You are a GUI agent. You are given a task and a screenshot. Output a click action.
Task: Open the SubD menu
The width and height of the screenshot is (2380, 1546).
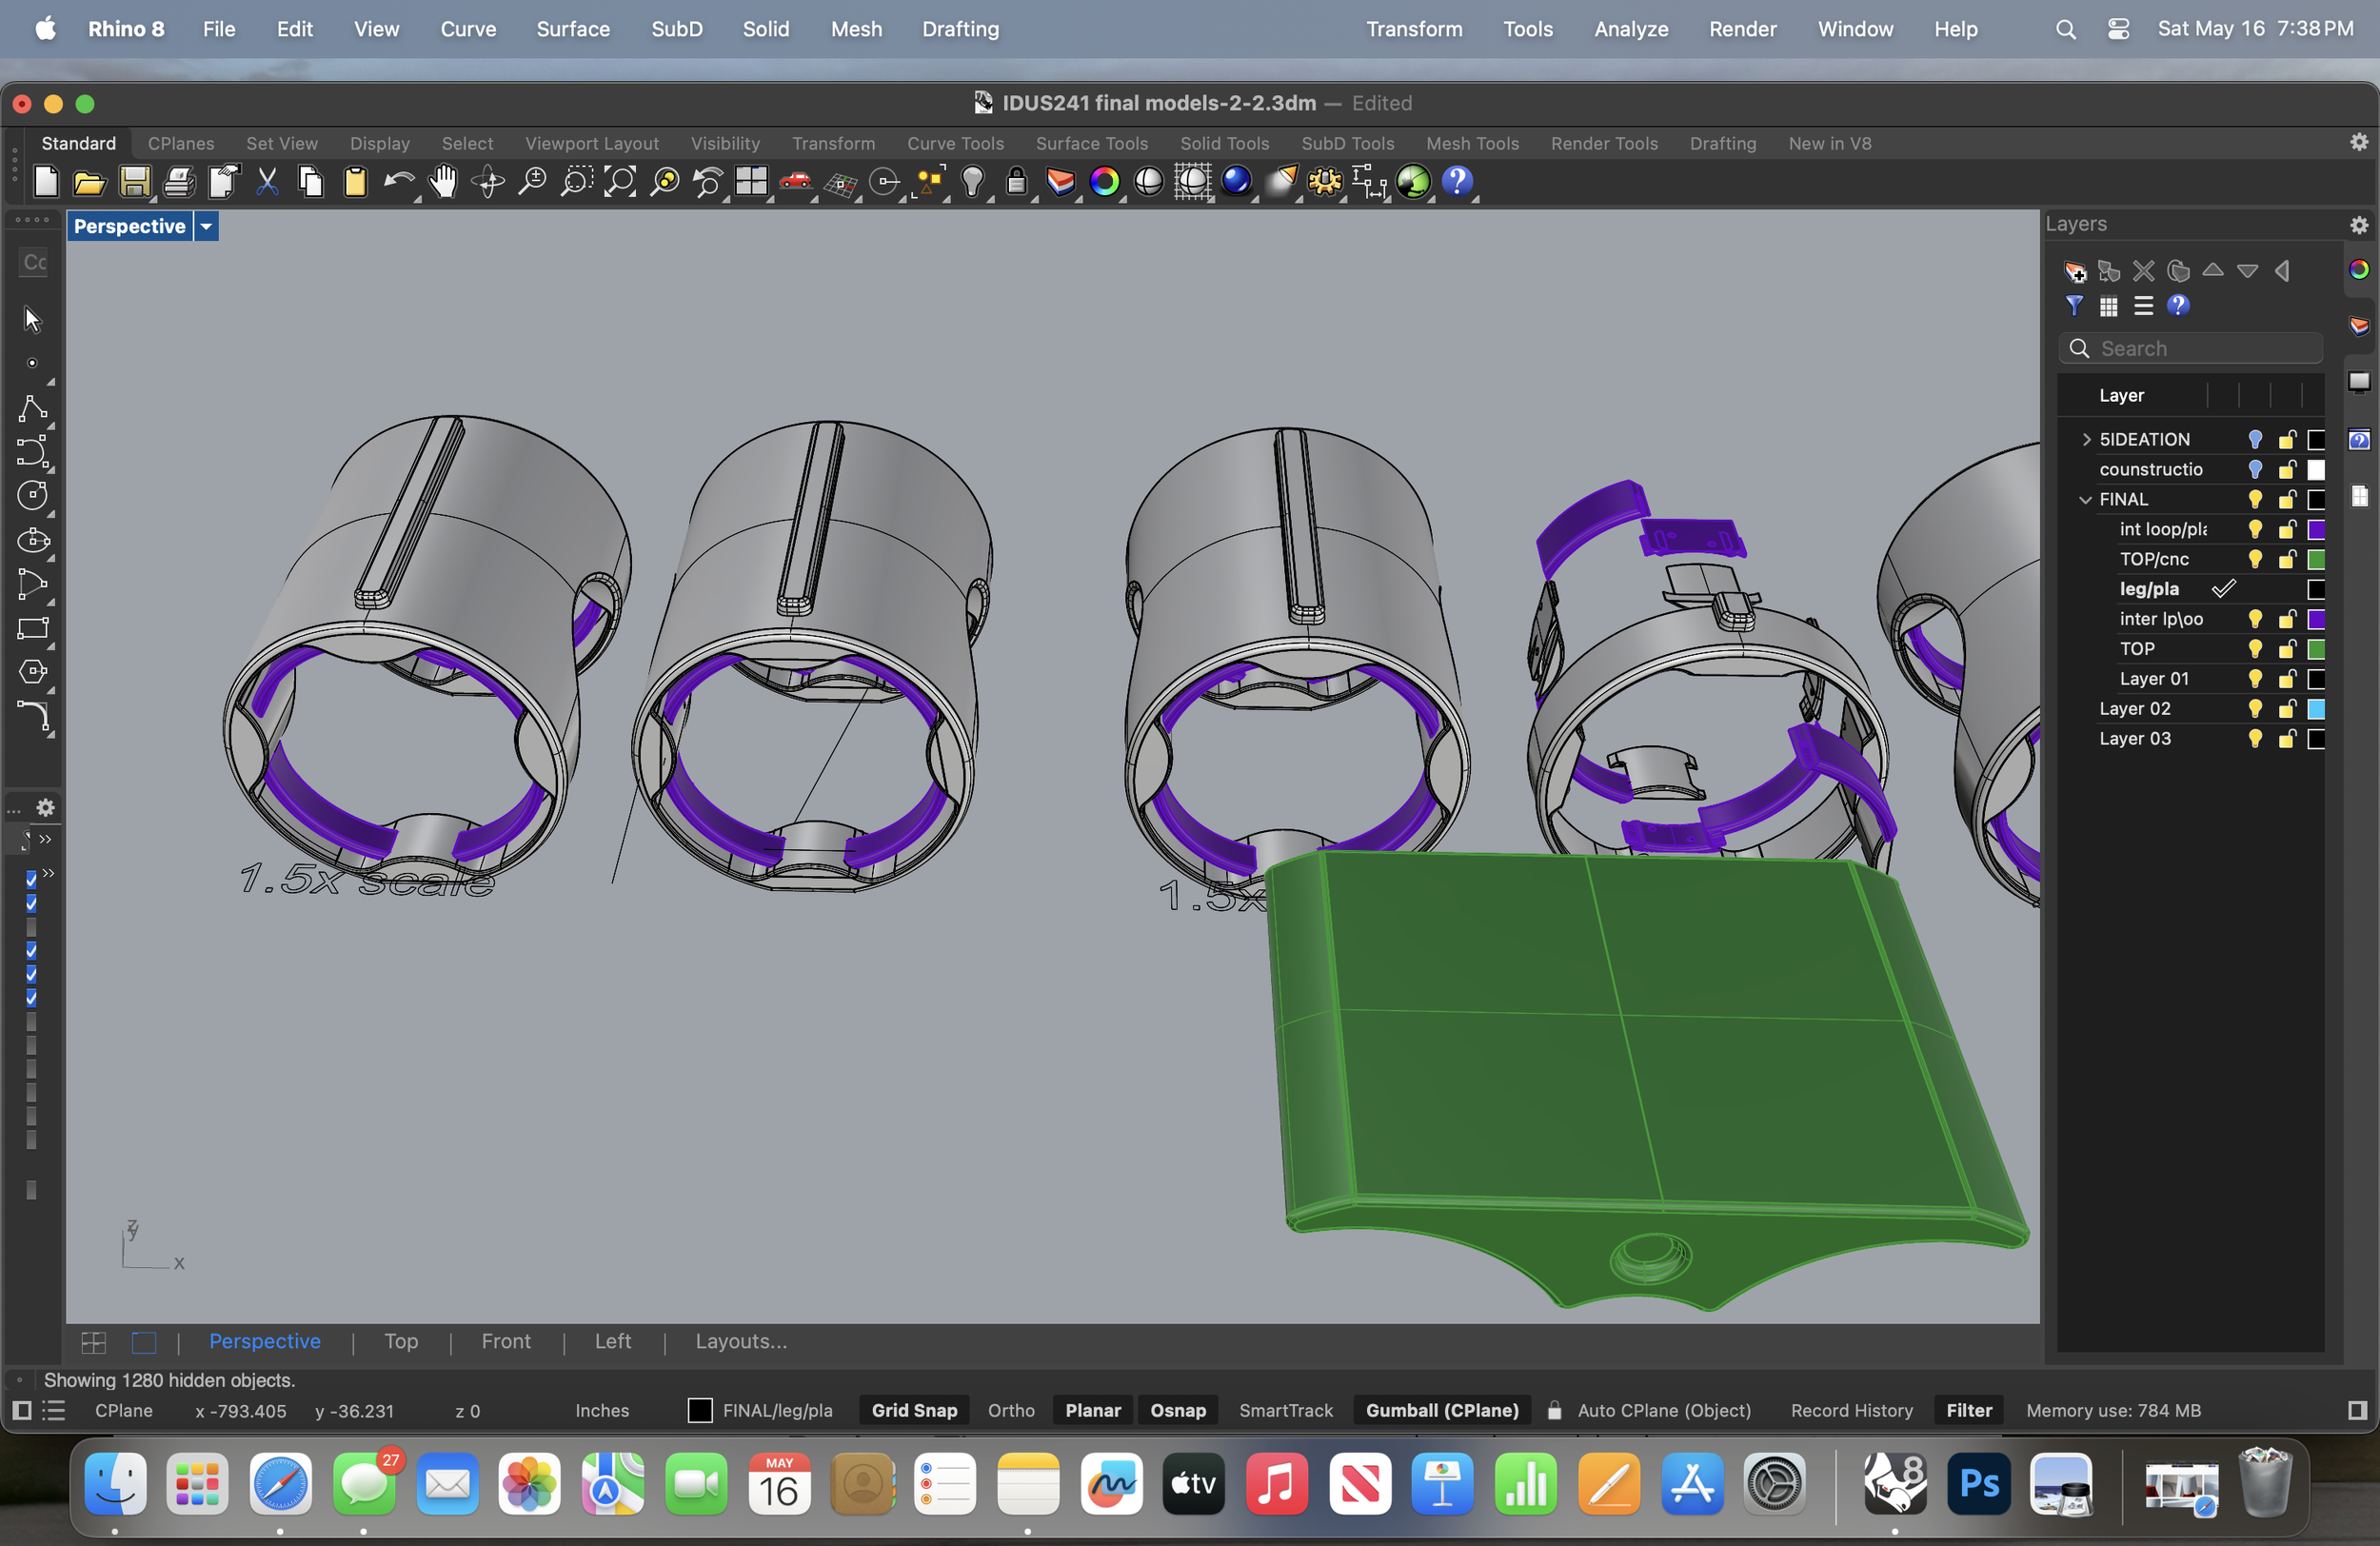[x=677, y=29]
